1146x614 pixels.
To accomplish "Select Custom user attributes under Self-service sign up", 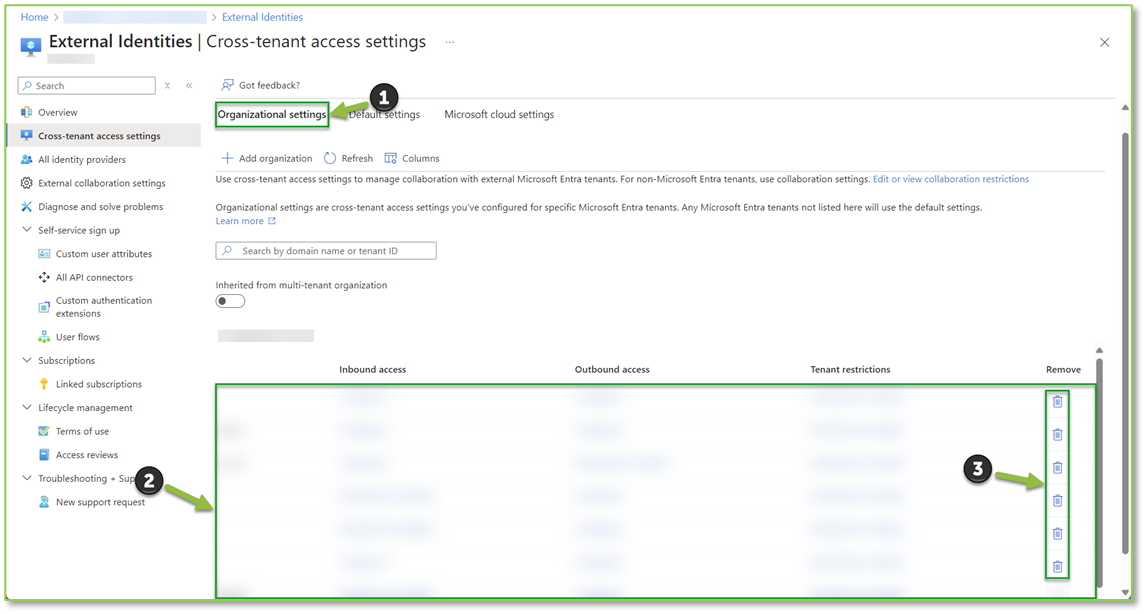I will [x=100, y=253].
